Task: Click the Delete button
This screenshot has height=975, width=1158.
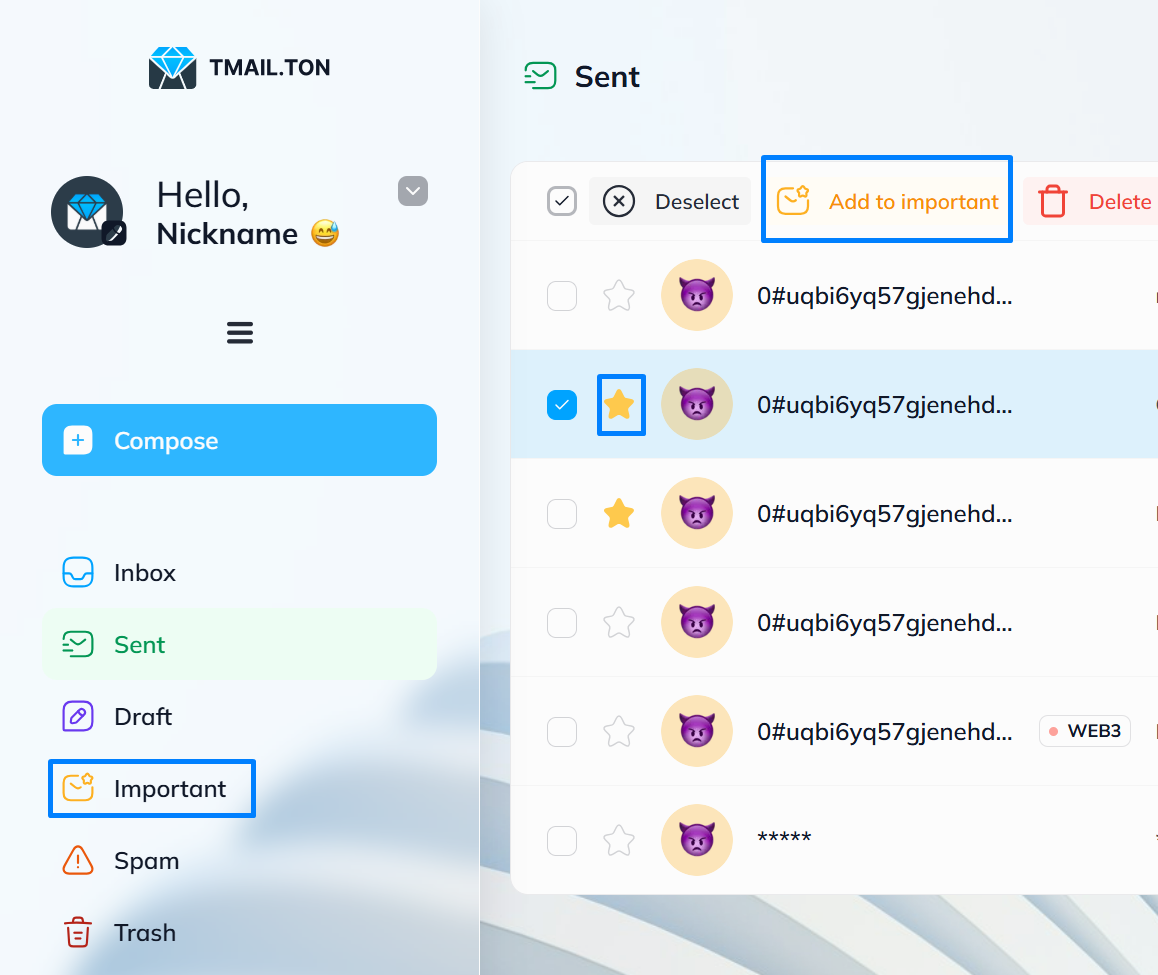Action: (x=1093, y=201)
